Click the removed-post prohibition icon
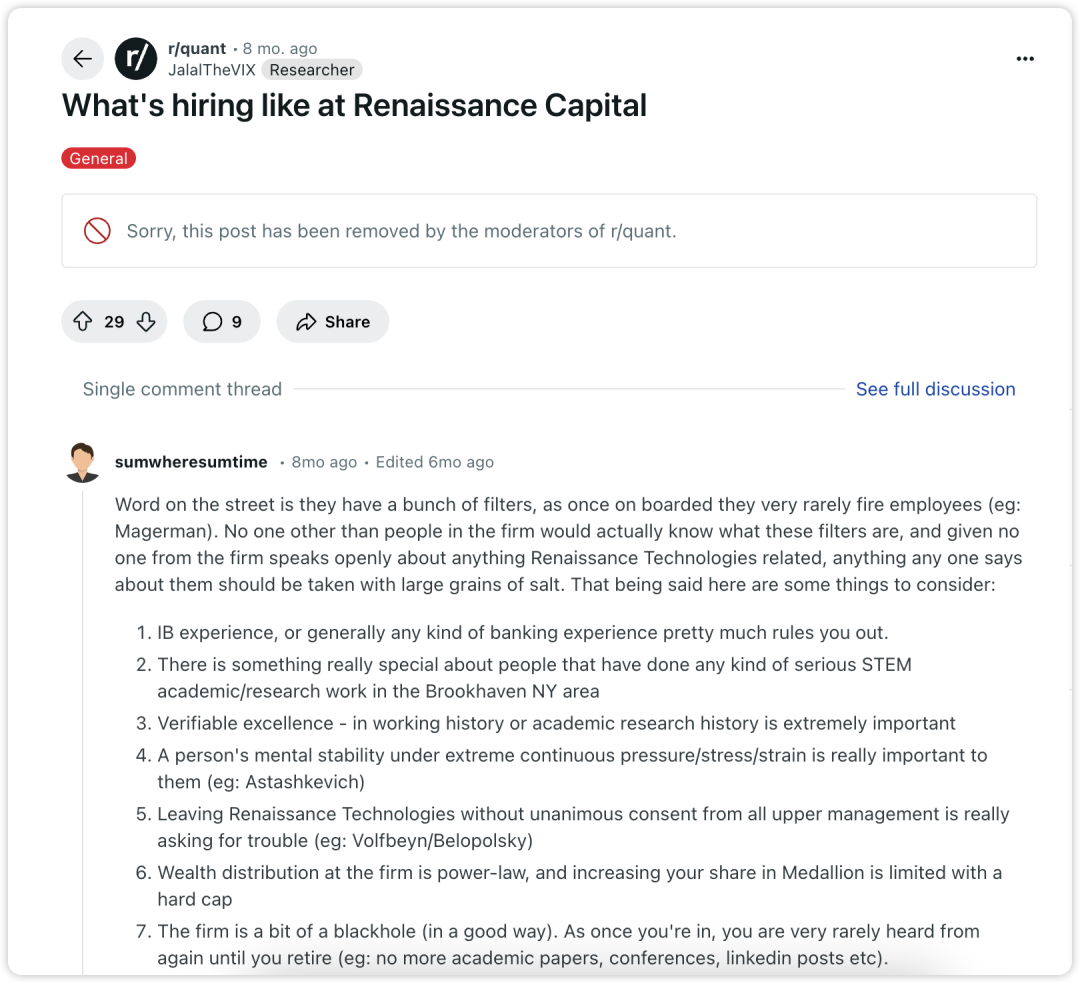This screenshot has width=1080, height=983. point(97,231)
